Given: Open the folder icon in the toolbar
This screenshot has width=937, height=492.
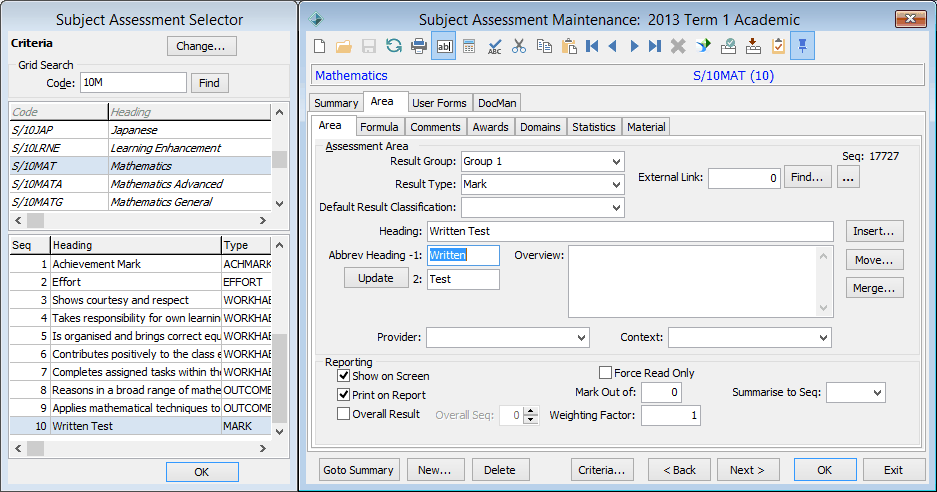Looking at the screenshot, I should click(344, 46).
